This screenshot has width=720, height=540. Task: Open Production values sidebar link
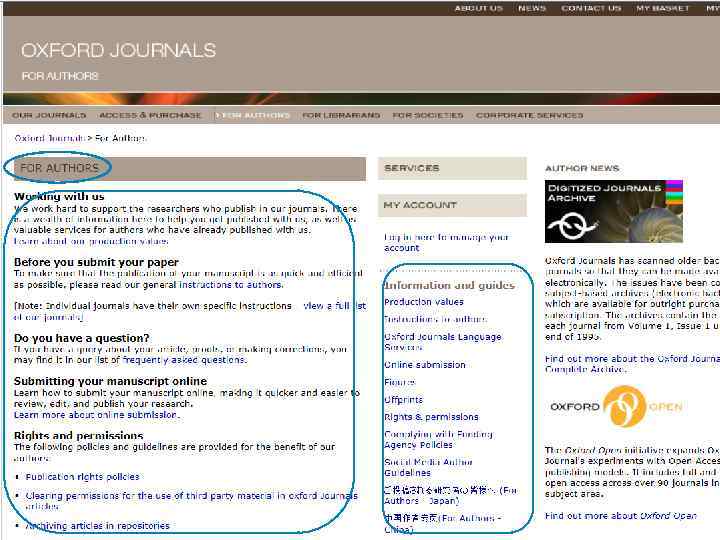click(424, 302)
